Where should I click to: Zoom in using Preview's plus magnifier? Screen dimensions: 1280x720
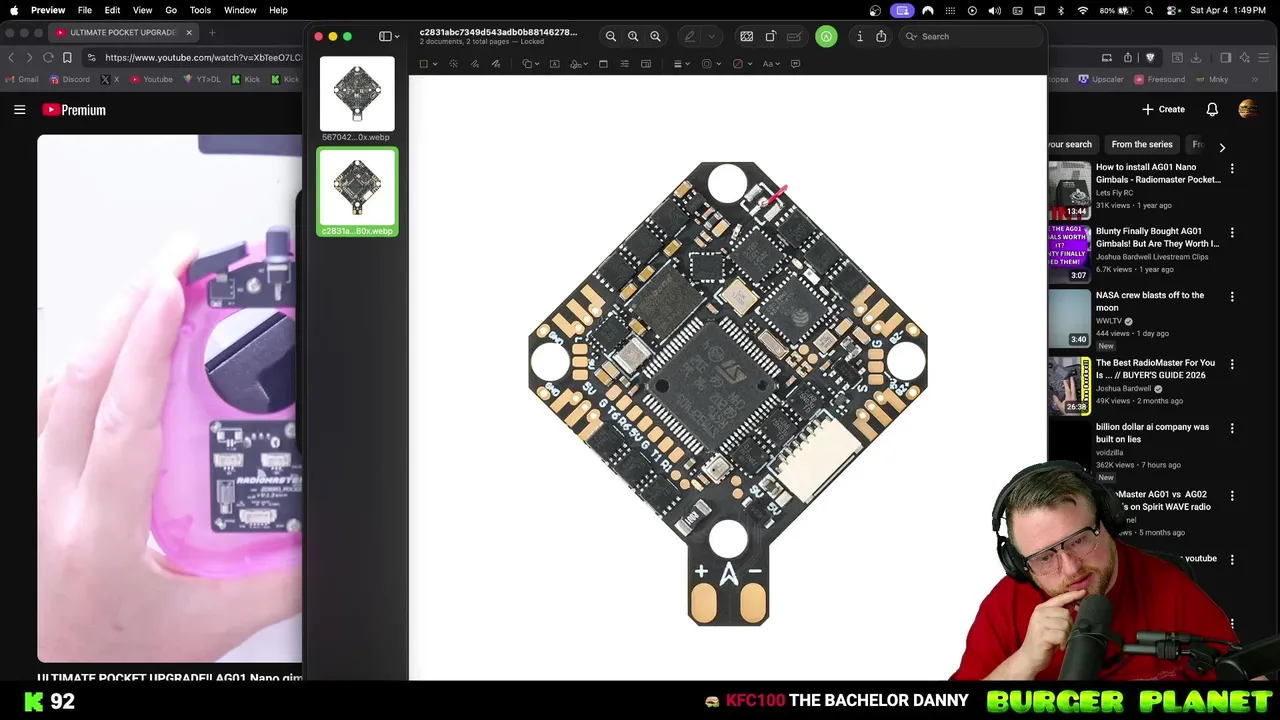pyautogui.click(x=655, y=36)
